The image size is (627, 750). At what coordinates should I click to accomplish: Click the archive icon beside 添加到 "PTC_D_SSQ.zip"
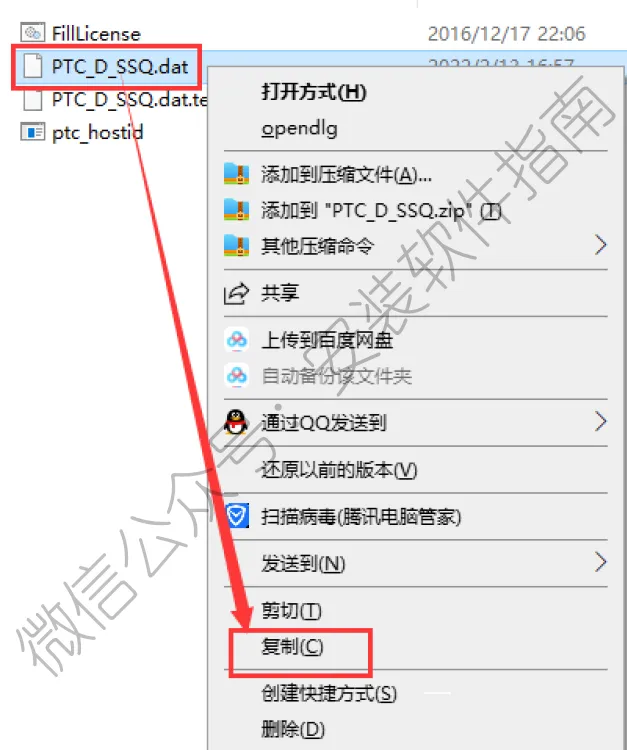[236, 210]
